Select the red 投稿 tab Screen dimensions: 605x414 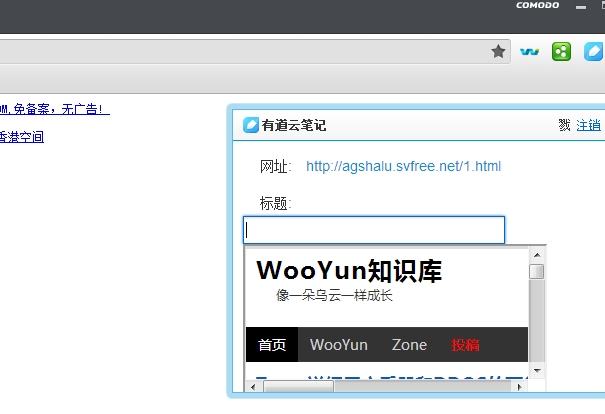click(x=465, y=345)
